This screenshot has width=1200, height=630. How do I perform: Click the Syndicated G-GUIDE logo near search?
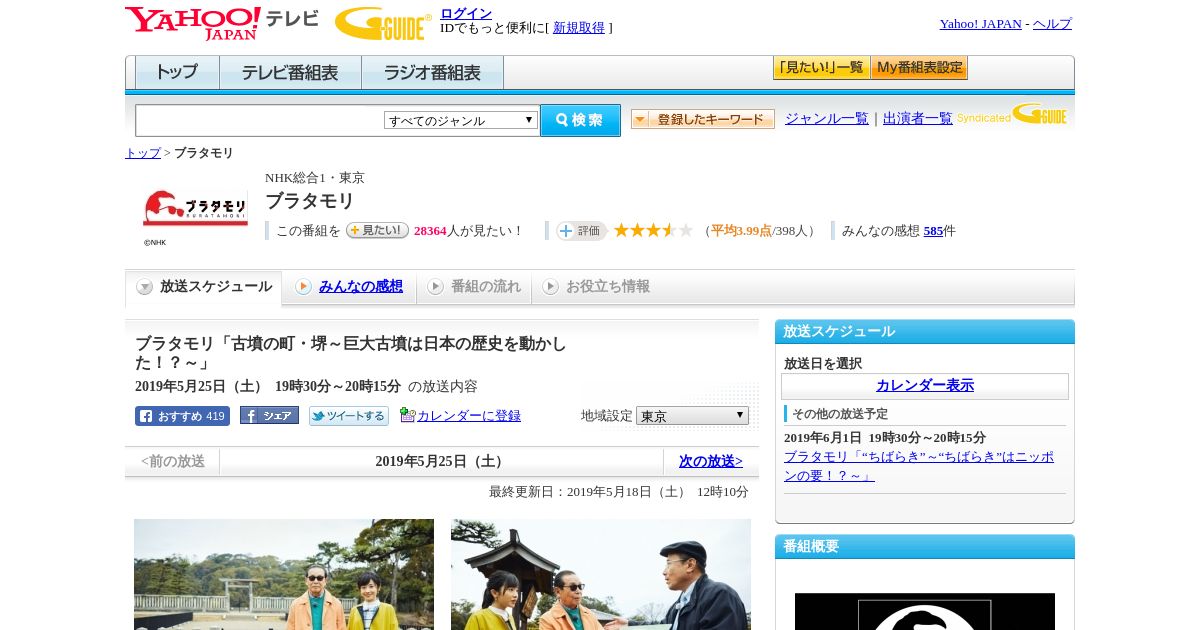pos(1012,115)
